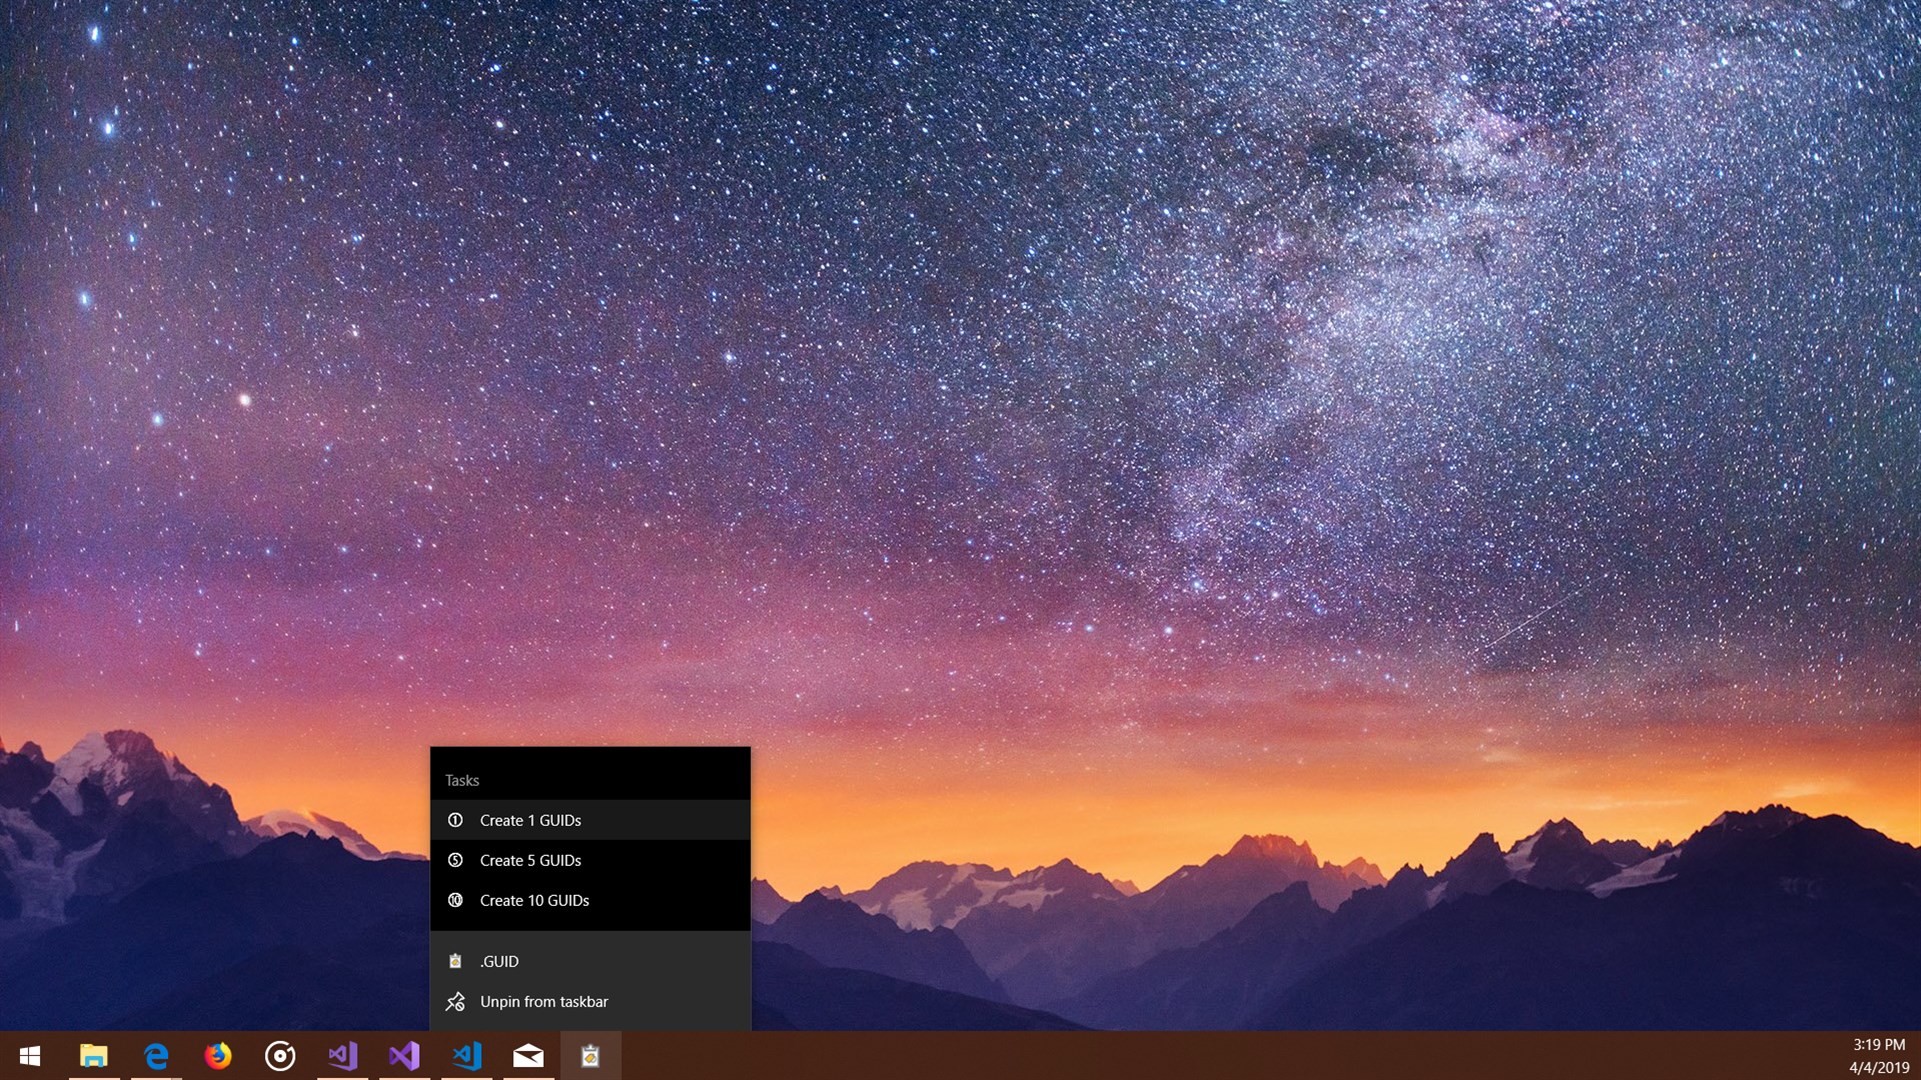Open File Explorer from the taskbar

tap(94, 1056)
